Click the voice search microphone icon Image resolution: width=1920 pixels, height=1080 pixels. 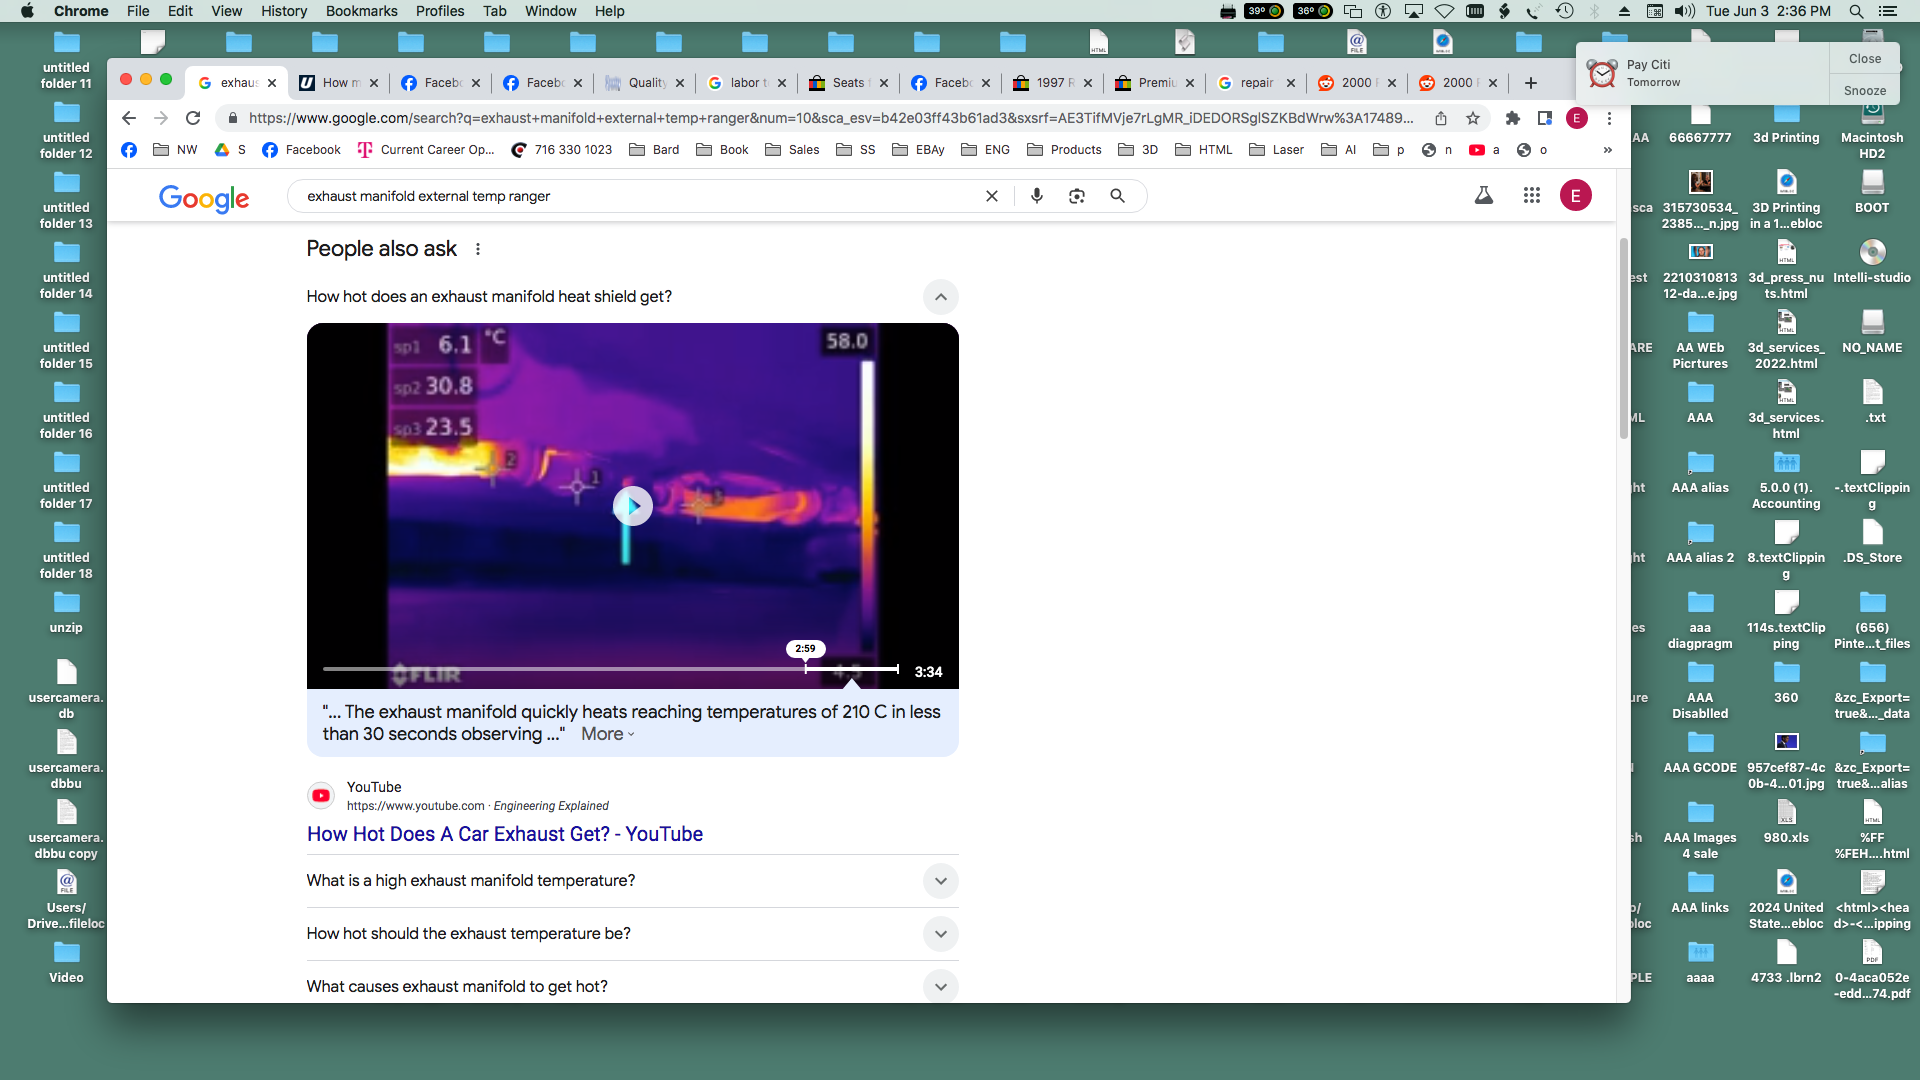(x=1037, y=196)
